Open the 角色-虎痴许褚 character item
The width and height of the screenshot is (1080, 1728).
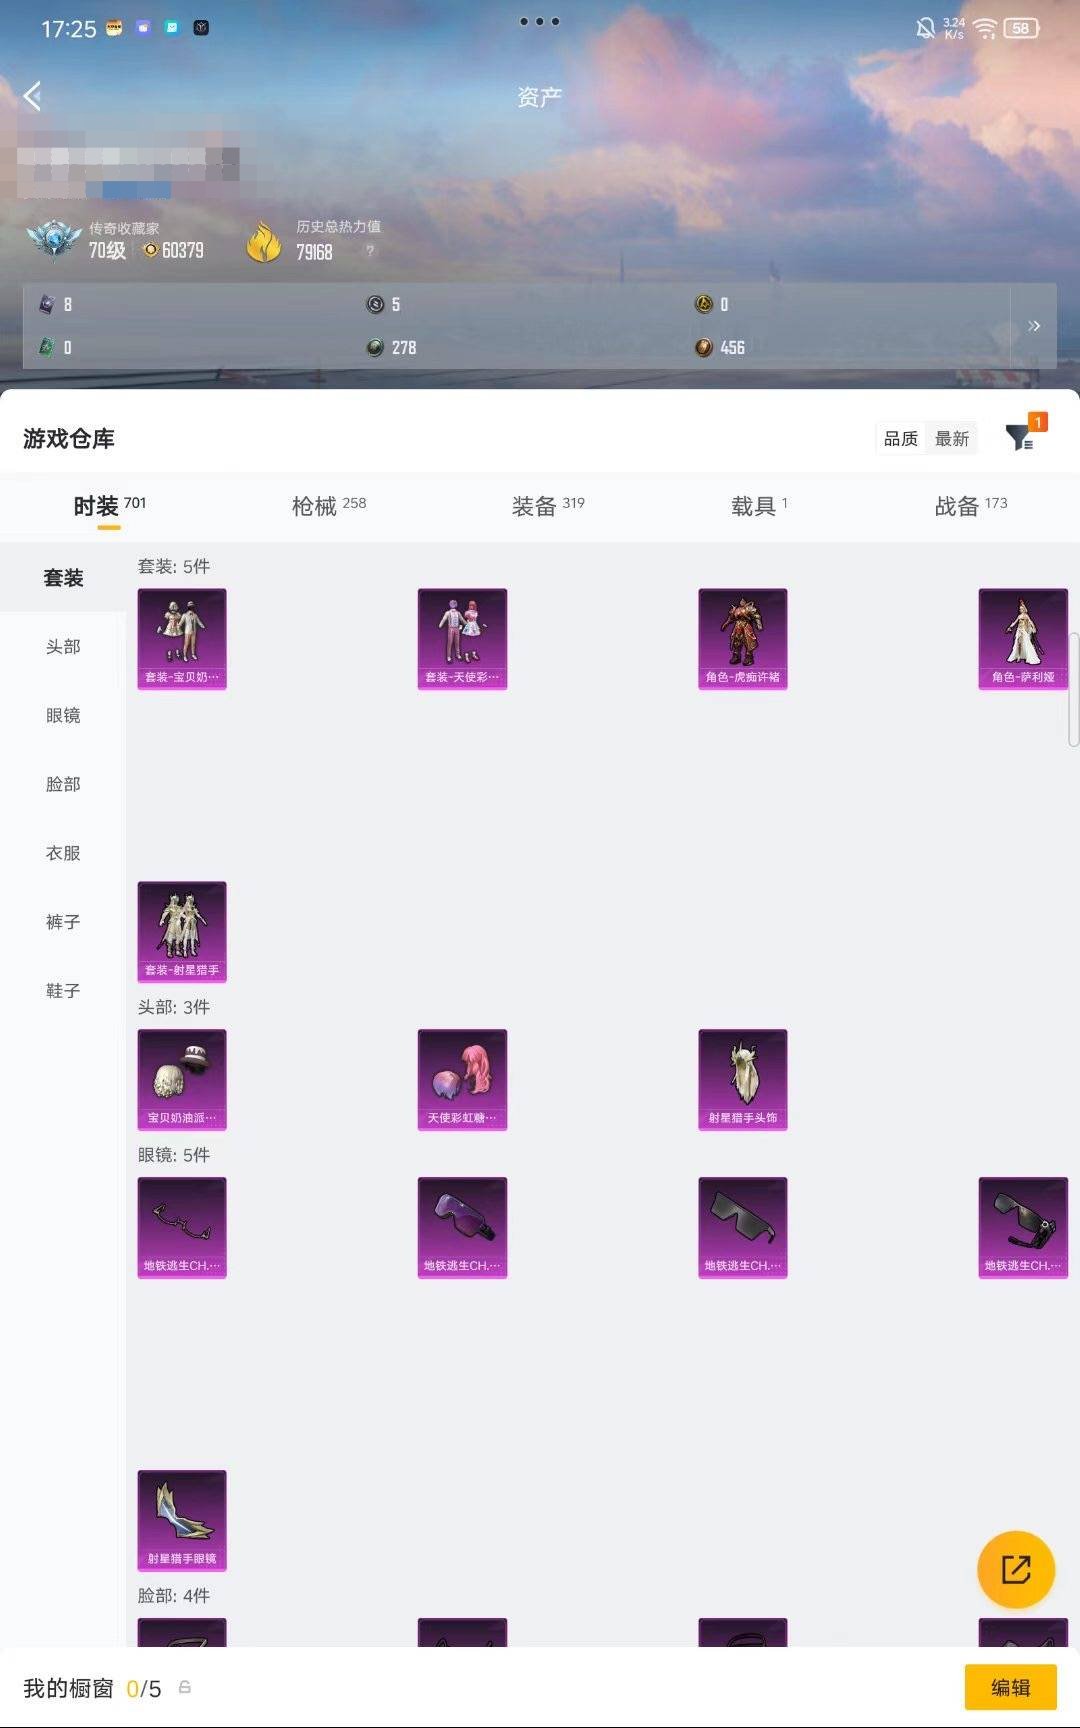(743, 639)
